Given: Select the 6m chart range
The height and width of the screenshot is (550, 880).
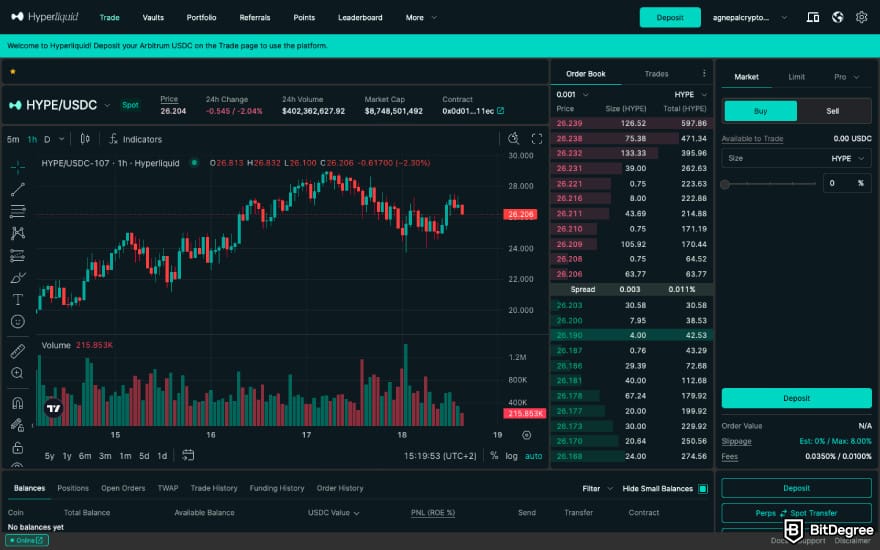Looking at the screenshot, I should point(85,456).
